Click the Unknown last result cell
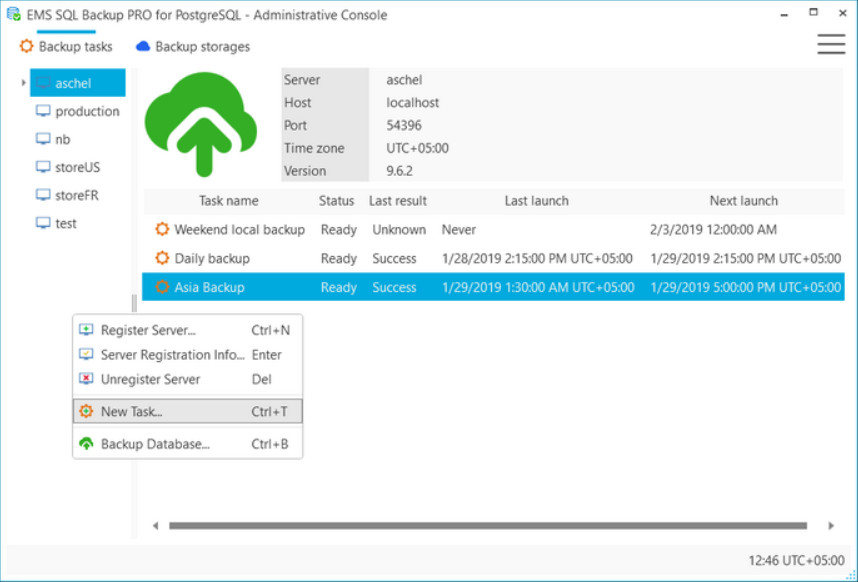This screenshot has width=858, height=582. [x=399, y=230]
